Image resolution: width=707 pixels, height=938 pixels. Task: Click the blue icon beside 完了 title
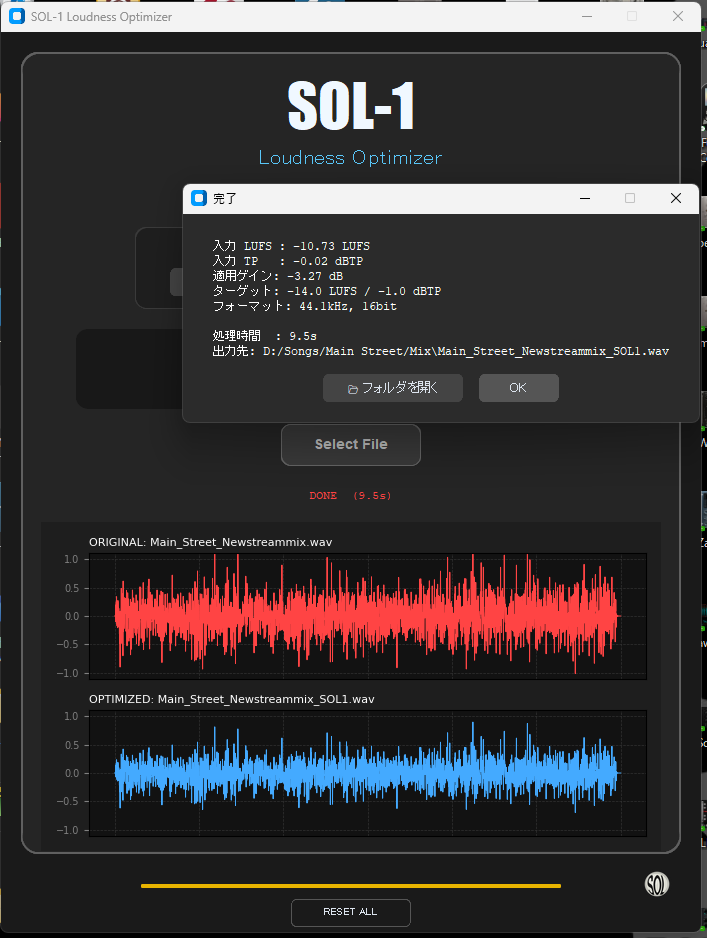[199, 198]
